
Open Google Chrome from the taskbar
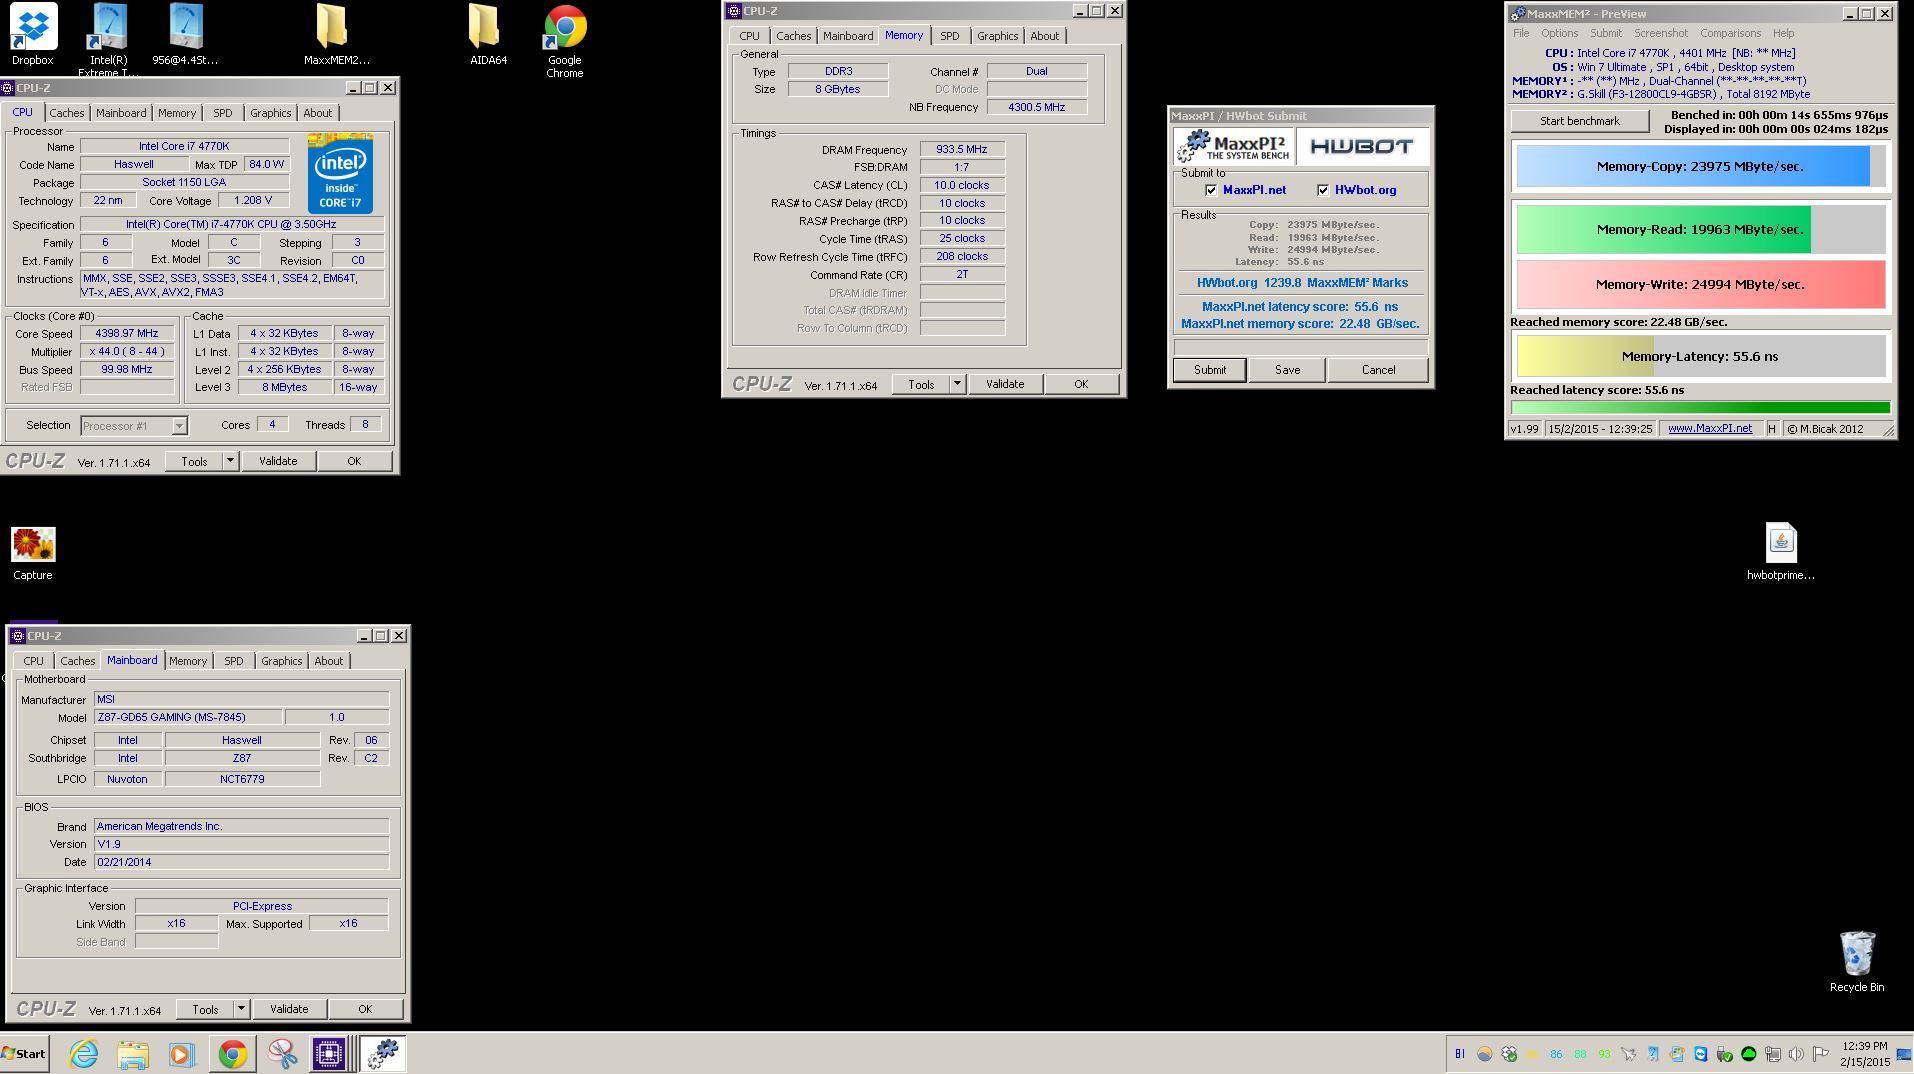232,1054
